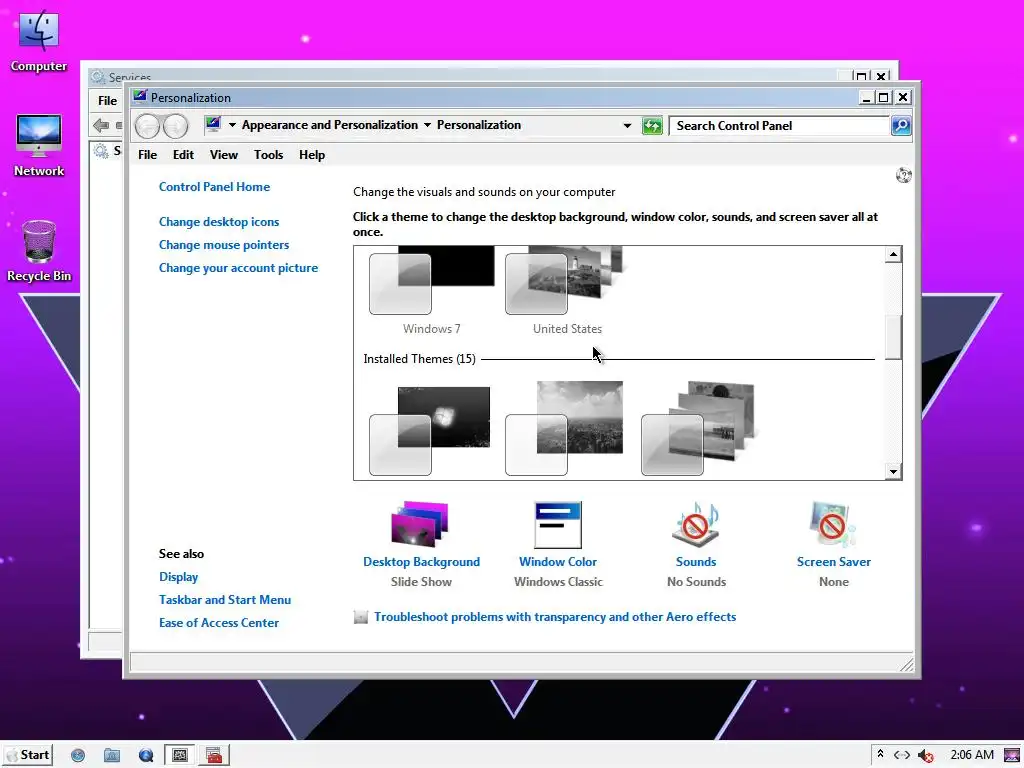
Task: Select the third installed theme thumbnail
Action: coord(699,428)
